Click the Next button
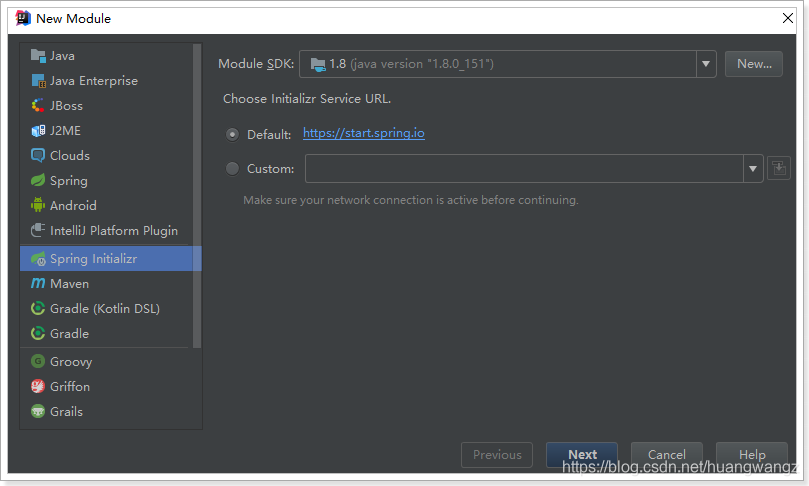Image resolution: width=809 pixels, height=486 pixels. point(582,455)
